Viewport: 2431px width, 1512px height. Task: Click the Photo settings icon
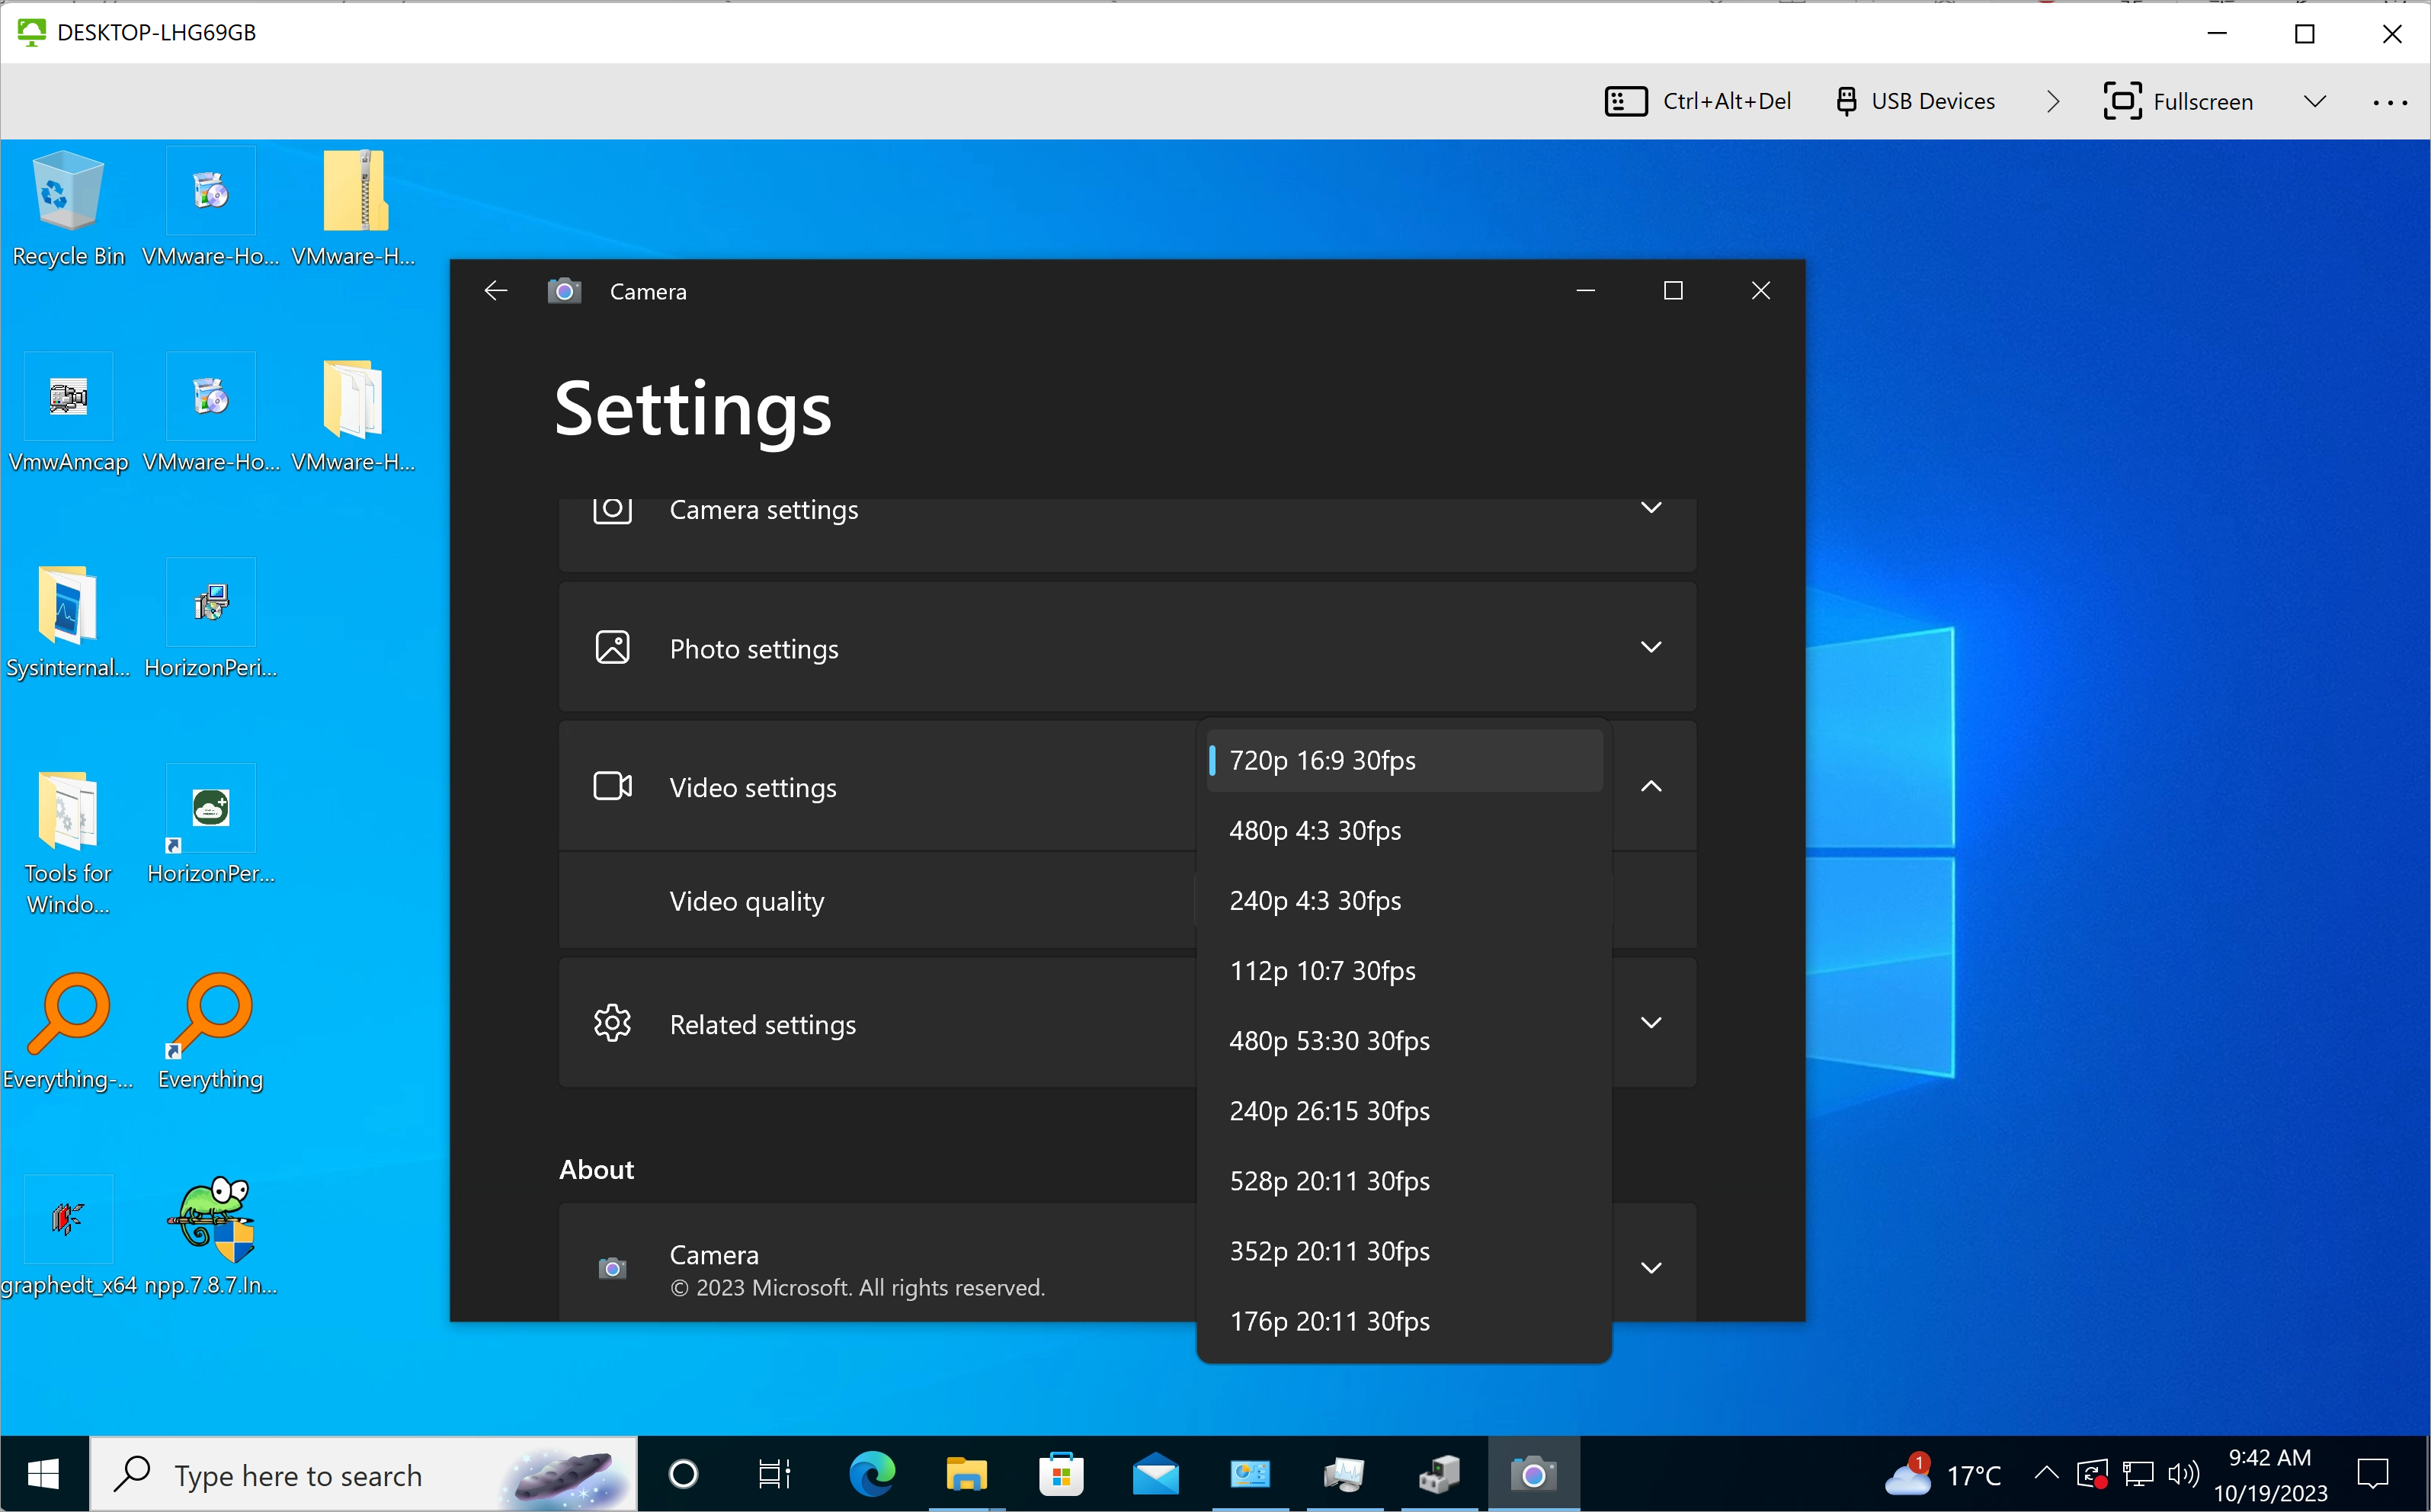pos(613,646)
